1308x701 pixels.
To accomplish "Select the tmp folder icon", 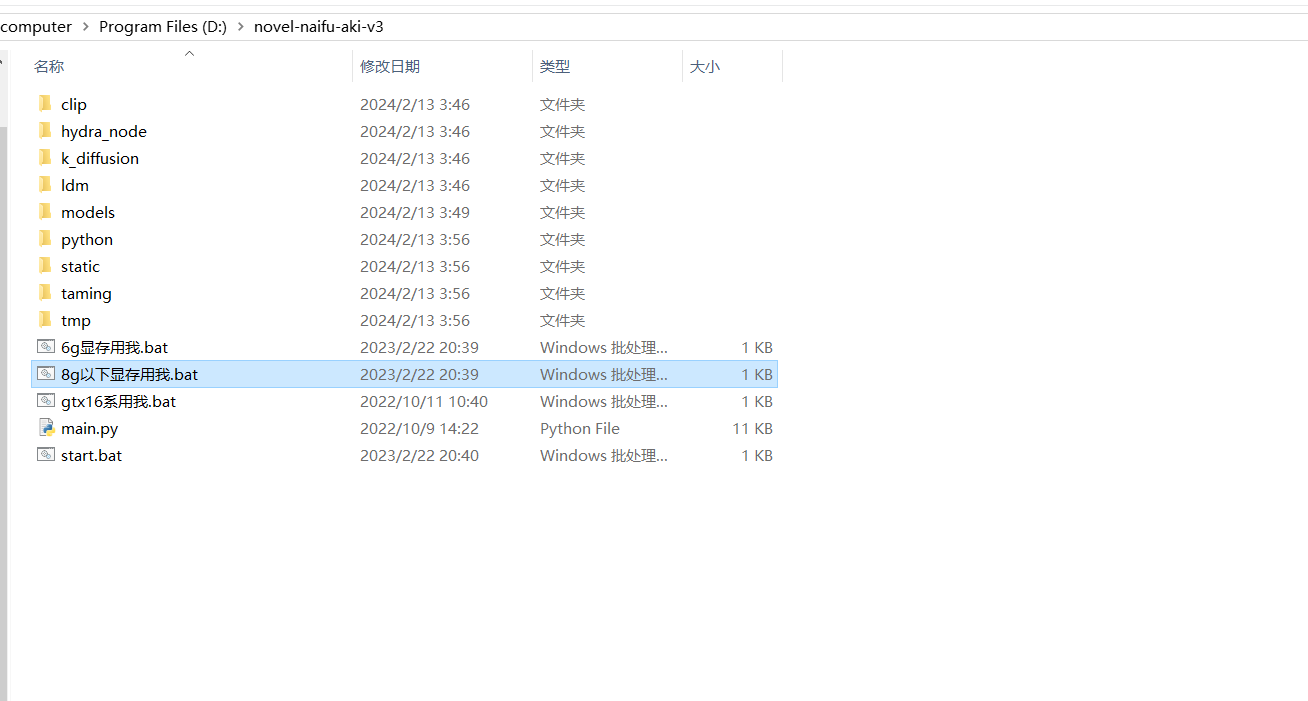I will 45,320.
